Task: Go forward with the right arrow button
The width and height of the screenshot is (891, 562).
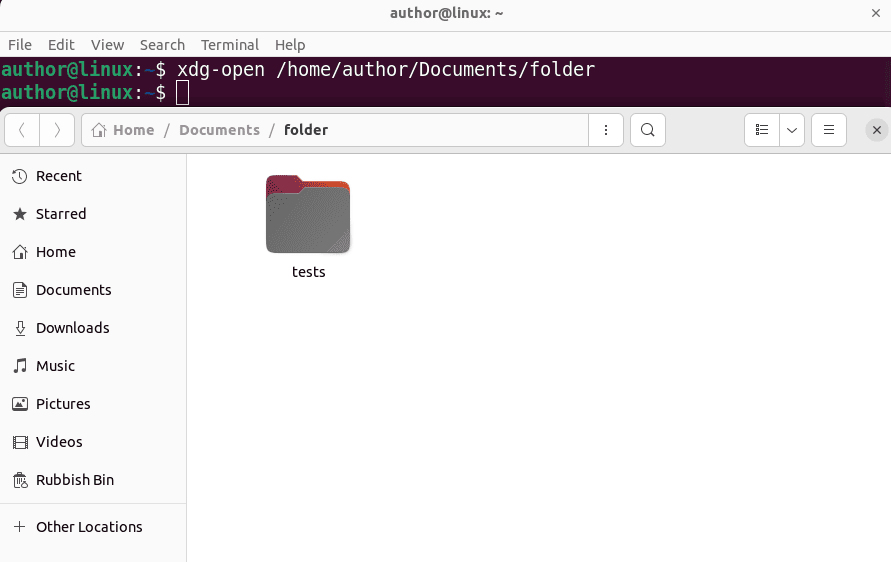Action: [x=57, y=130]
